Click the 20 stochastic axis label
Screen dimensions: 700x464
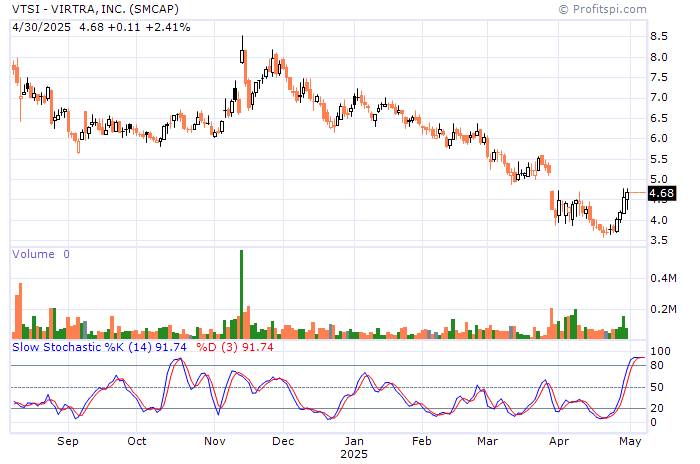(x=657, y=408)
